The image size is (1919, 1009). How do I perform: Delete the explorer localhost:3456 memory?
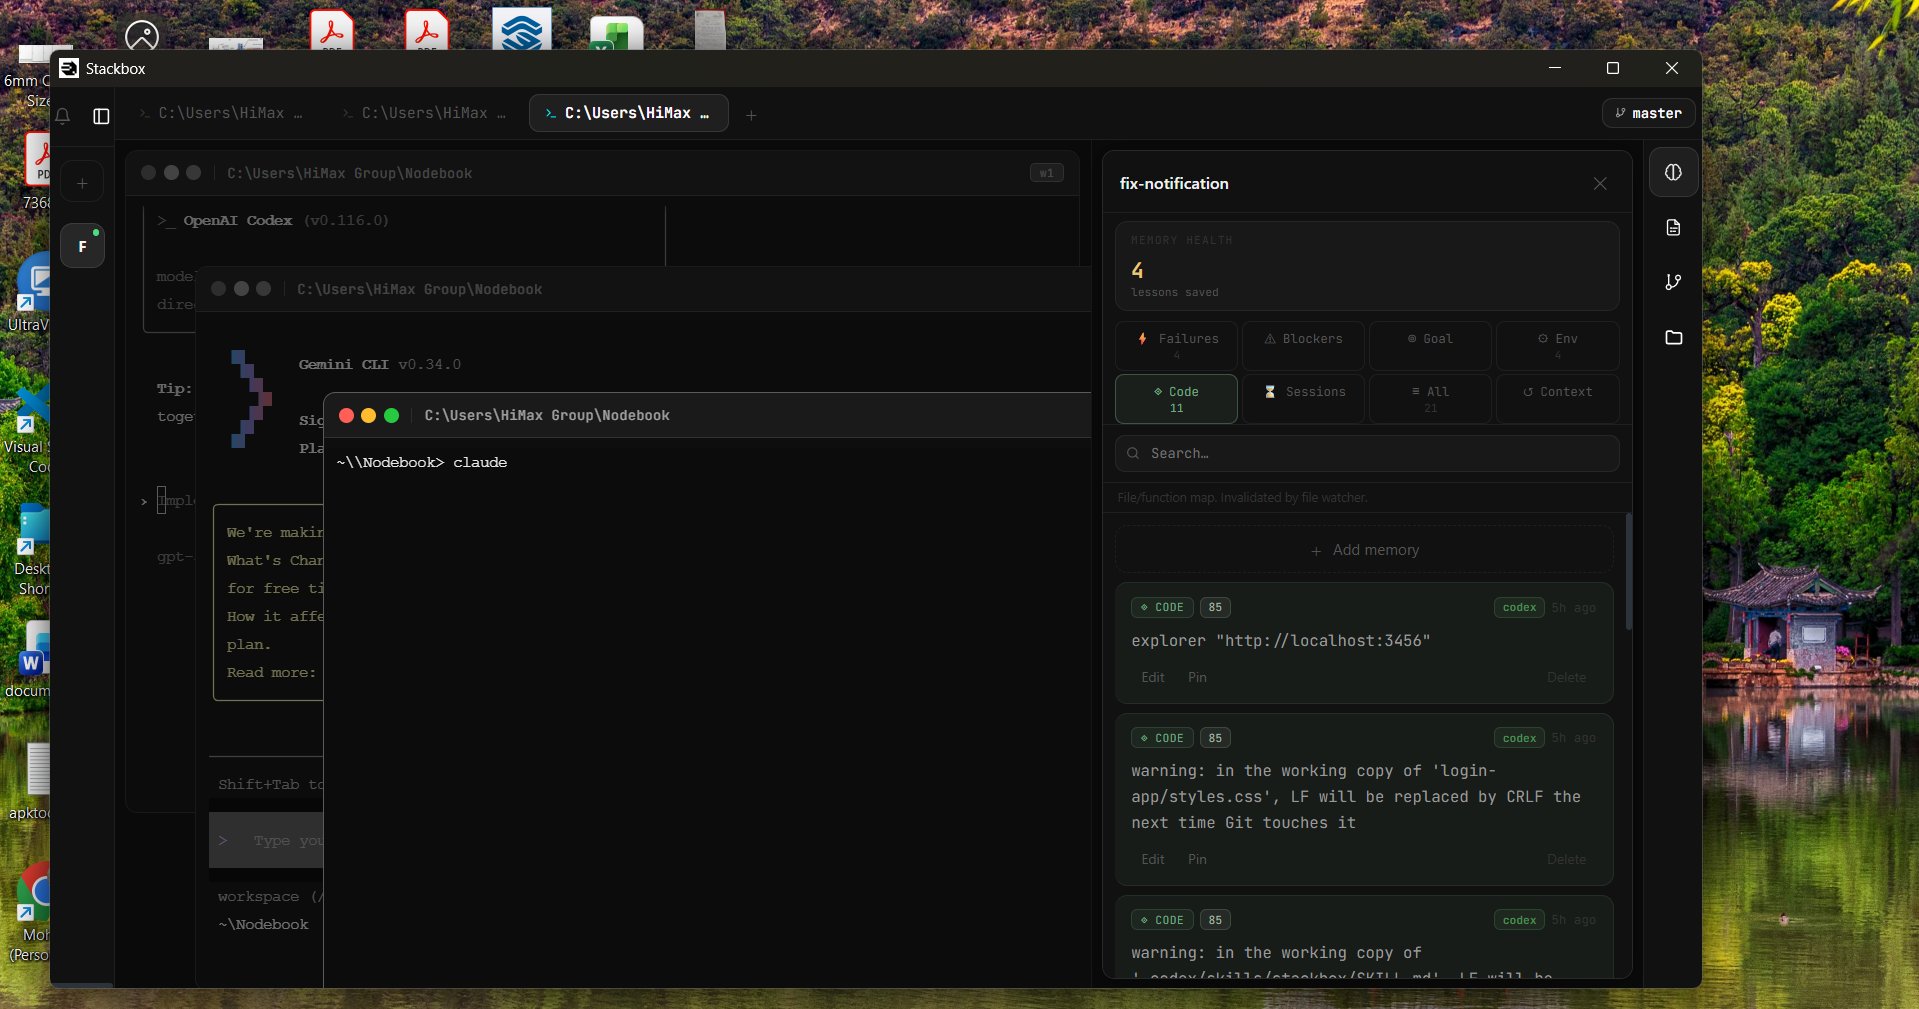pos(1566,678)
